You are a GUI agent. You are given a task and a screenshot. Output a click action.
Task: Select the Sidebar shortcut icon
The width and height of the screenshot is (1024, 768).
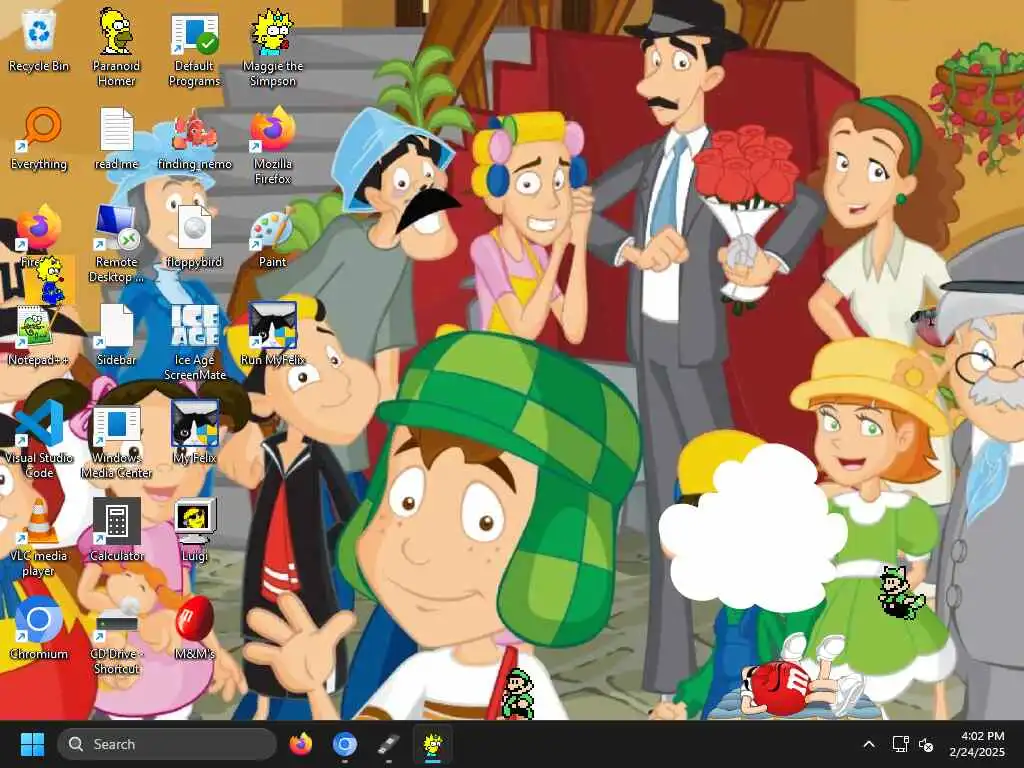pyautogui.click(x=116, y=335)
